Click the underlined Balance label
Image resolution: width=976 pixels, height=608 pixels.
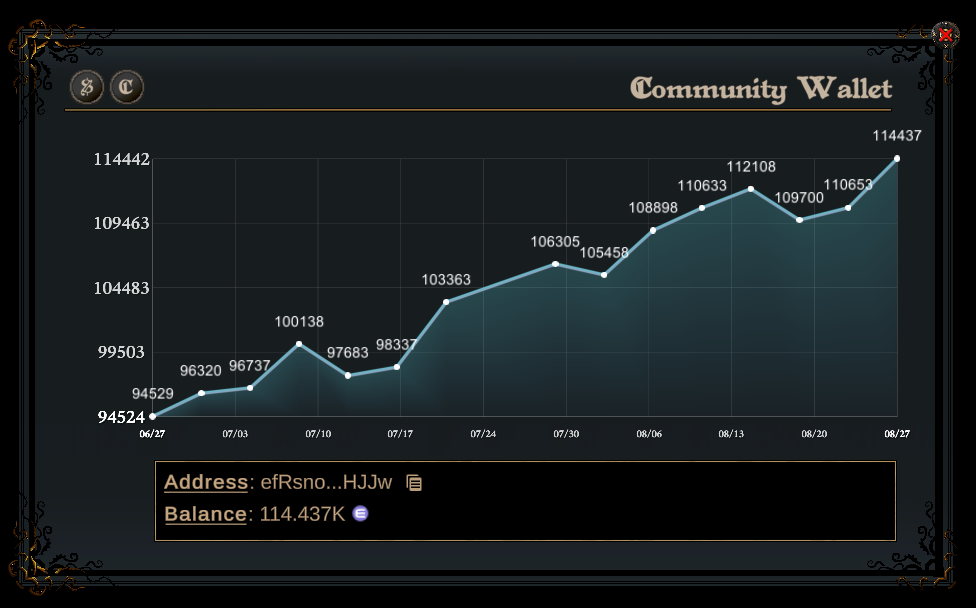(x=205, y=514)
